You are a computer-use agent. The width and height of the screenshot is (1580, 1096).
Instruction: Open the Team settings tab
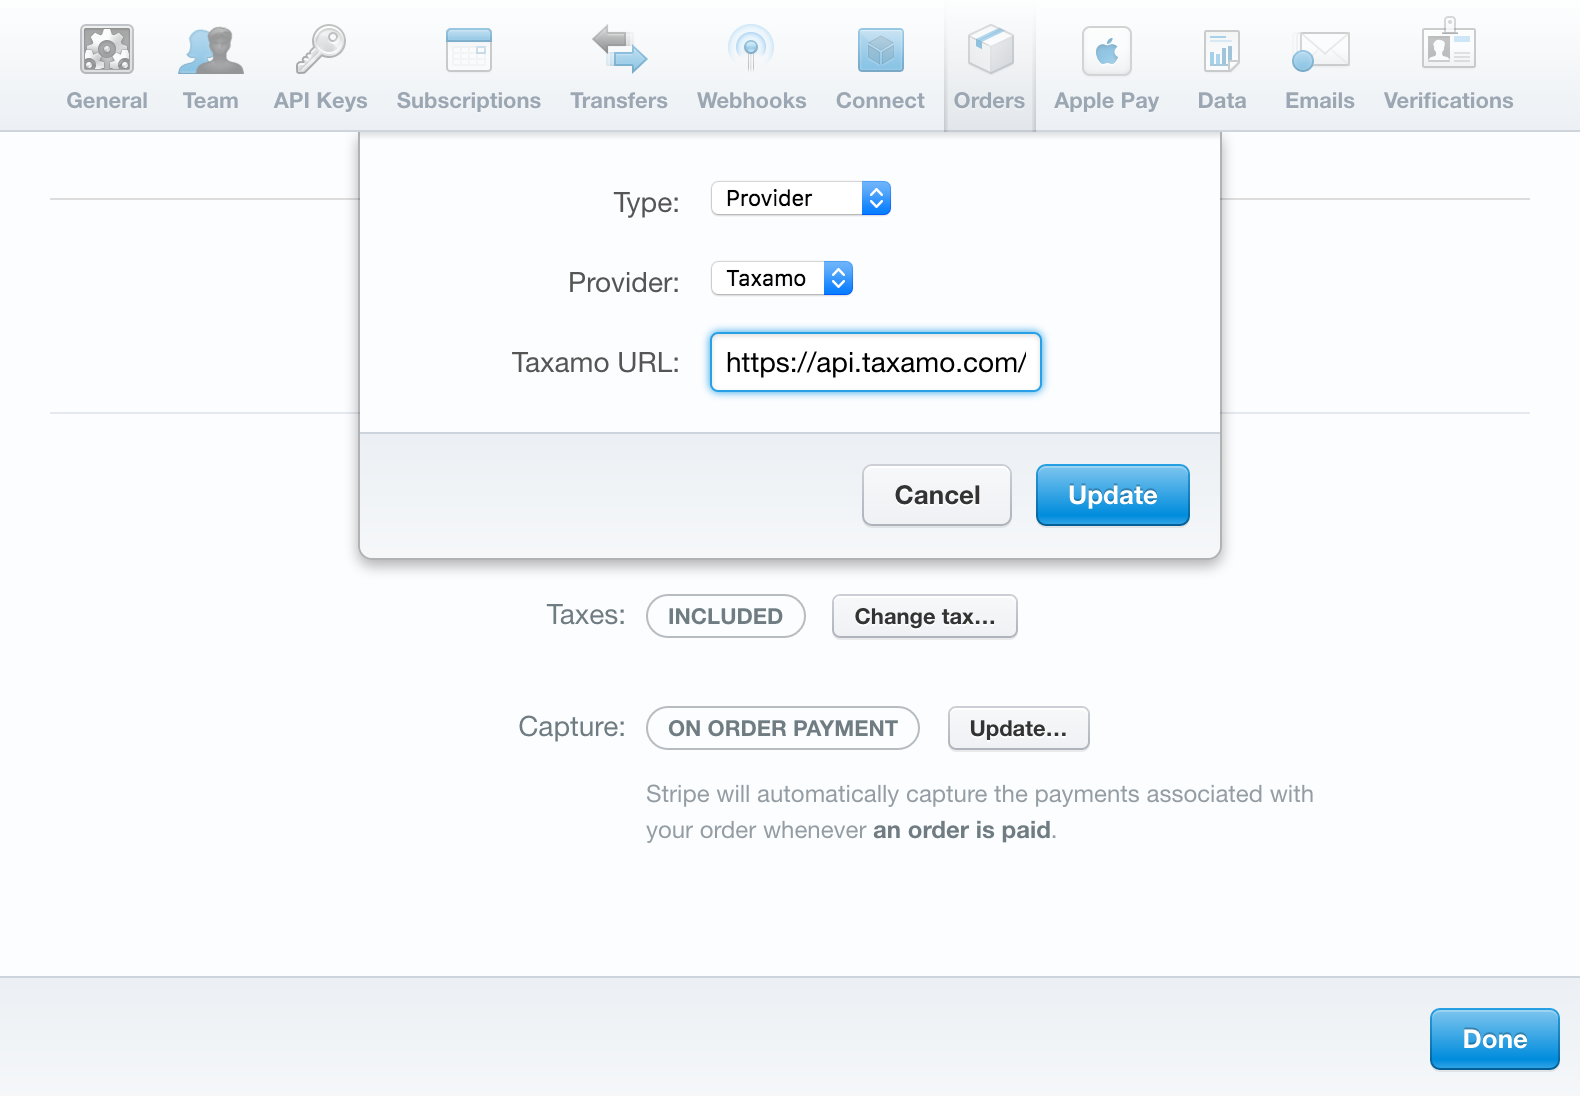[x=211, y=68]
